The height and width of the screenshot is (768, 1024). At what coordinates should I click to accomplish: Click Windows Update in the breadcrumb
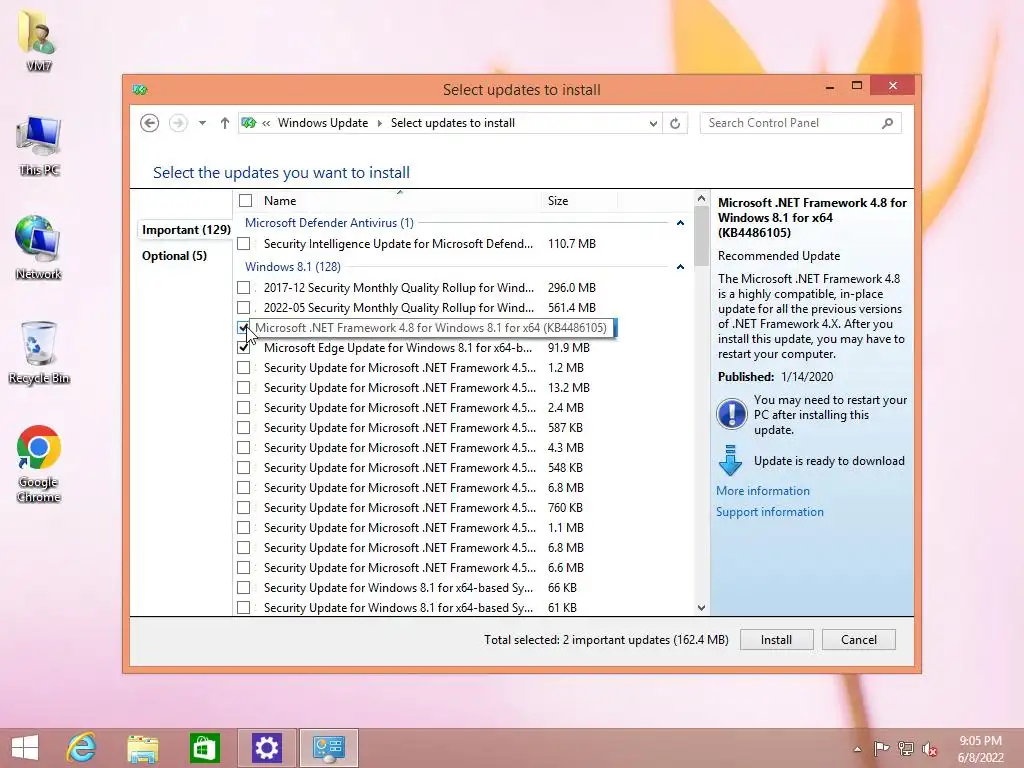coord(323,123)
